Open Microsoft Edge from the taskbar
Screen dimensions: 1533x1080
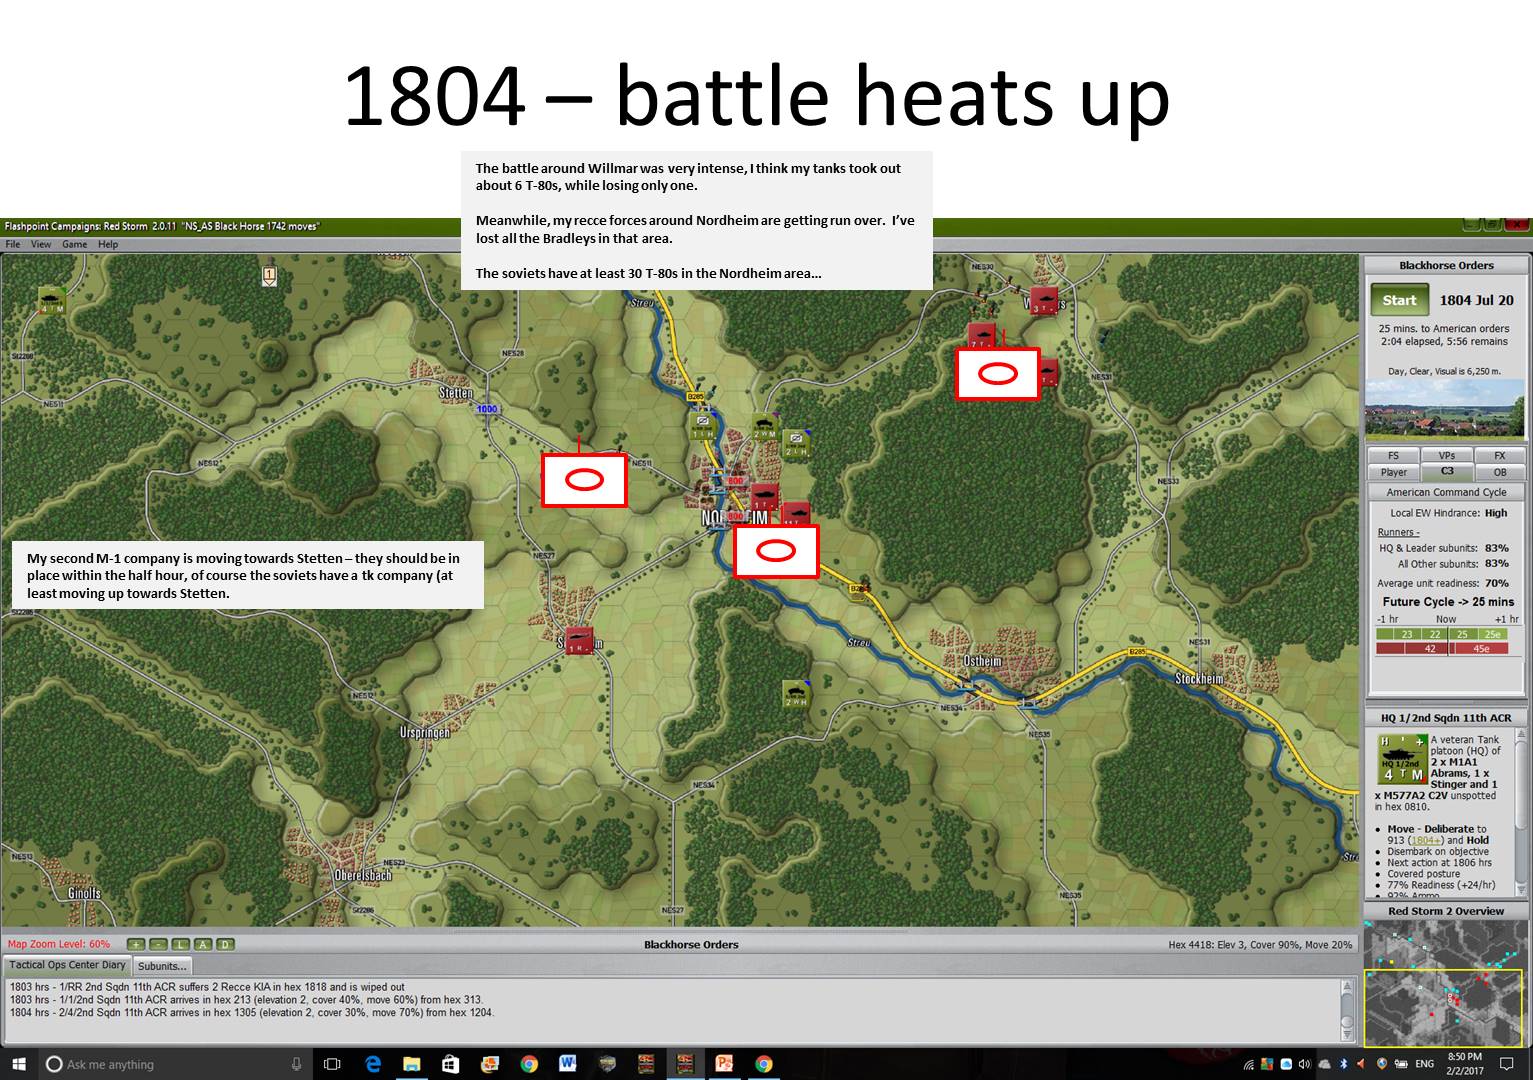pos(372,1064)
